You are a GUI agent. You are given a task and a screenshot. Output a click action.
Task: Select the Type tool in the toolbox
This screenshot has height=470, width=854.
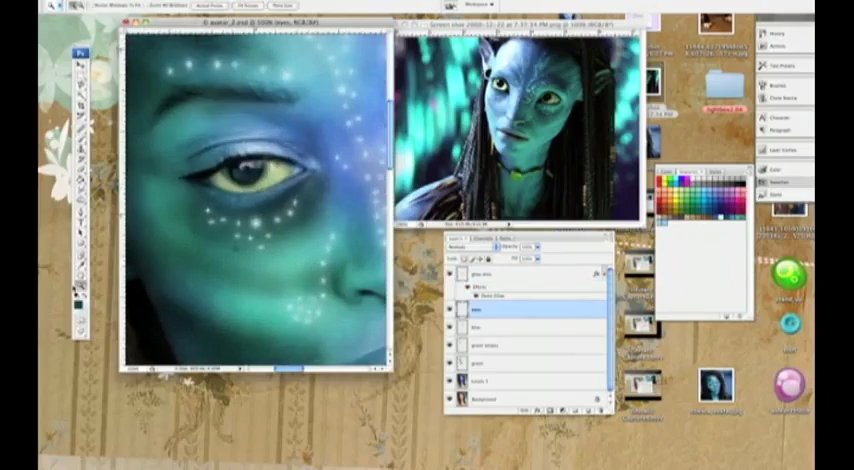[x=81, y=222]
